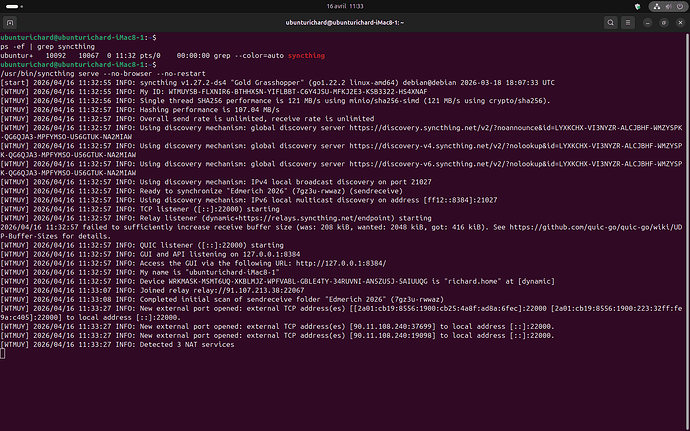Screen dimensions: 690x431
Task: Click "pts/0" in the ps output
Action: (150, 55)
